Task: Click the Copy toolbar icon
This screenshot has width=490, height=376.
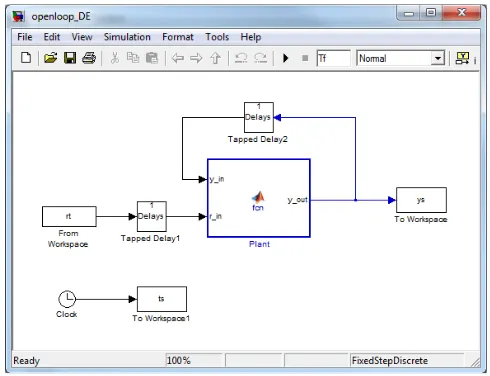Action: point(133,58)
